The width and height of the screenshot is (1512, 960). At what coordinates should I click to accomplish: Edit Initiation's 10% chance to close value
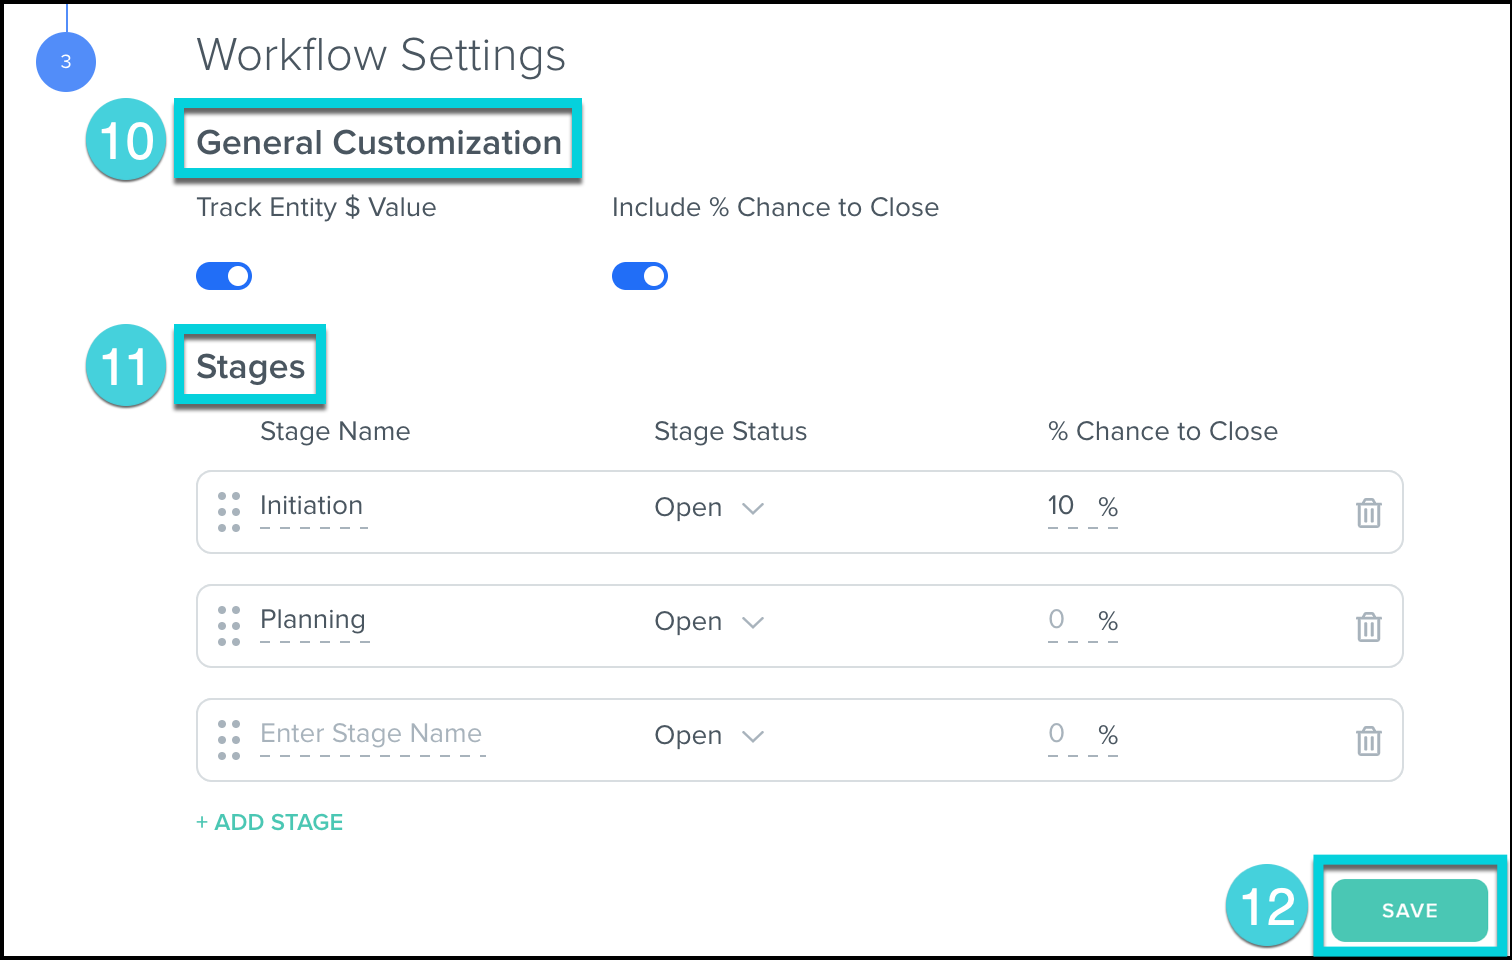coord(1062,506)
